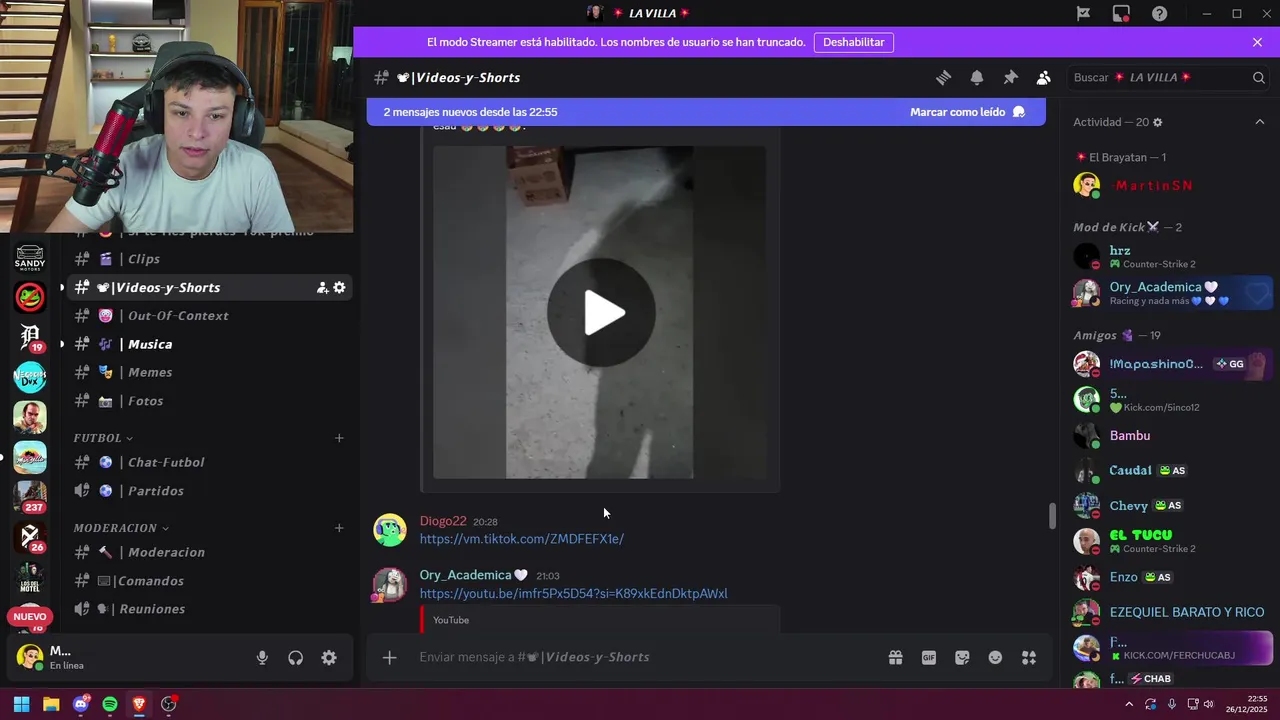The image size is (1280, 720).
Task: Open OBS Studio from the taskbar
Action: pyautogui.click(x=168, y=704)
